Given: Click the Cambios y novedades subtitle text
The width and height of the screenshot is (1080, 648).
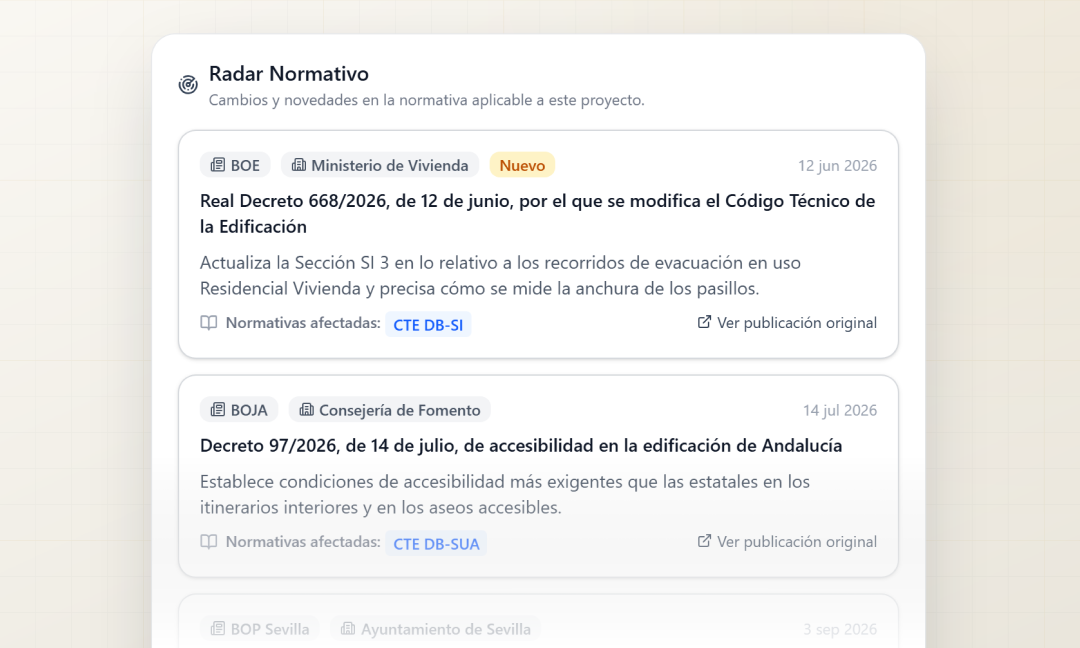Looking at the screenshot, I should click(426, 100).
